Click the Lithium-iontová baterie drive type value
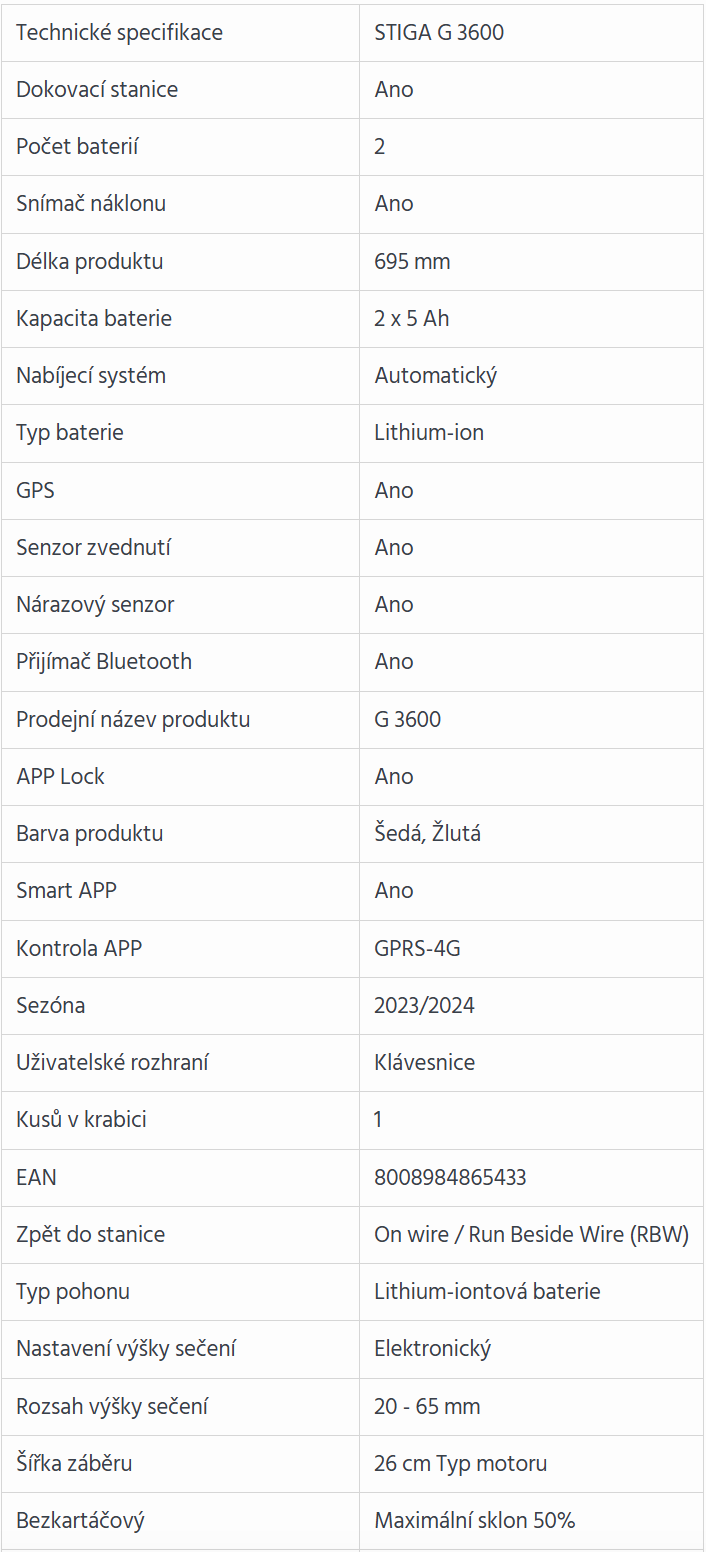The image size is (706, 1552). click(487, 1291)
